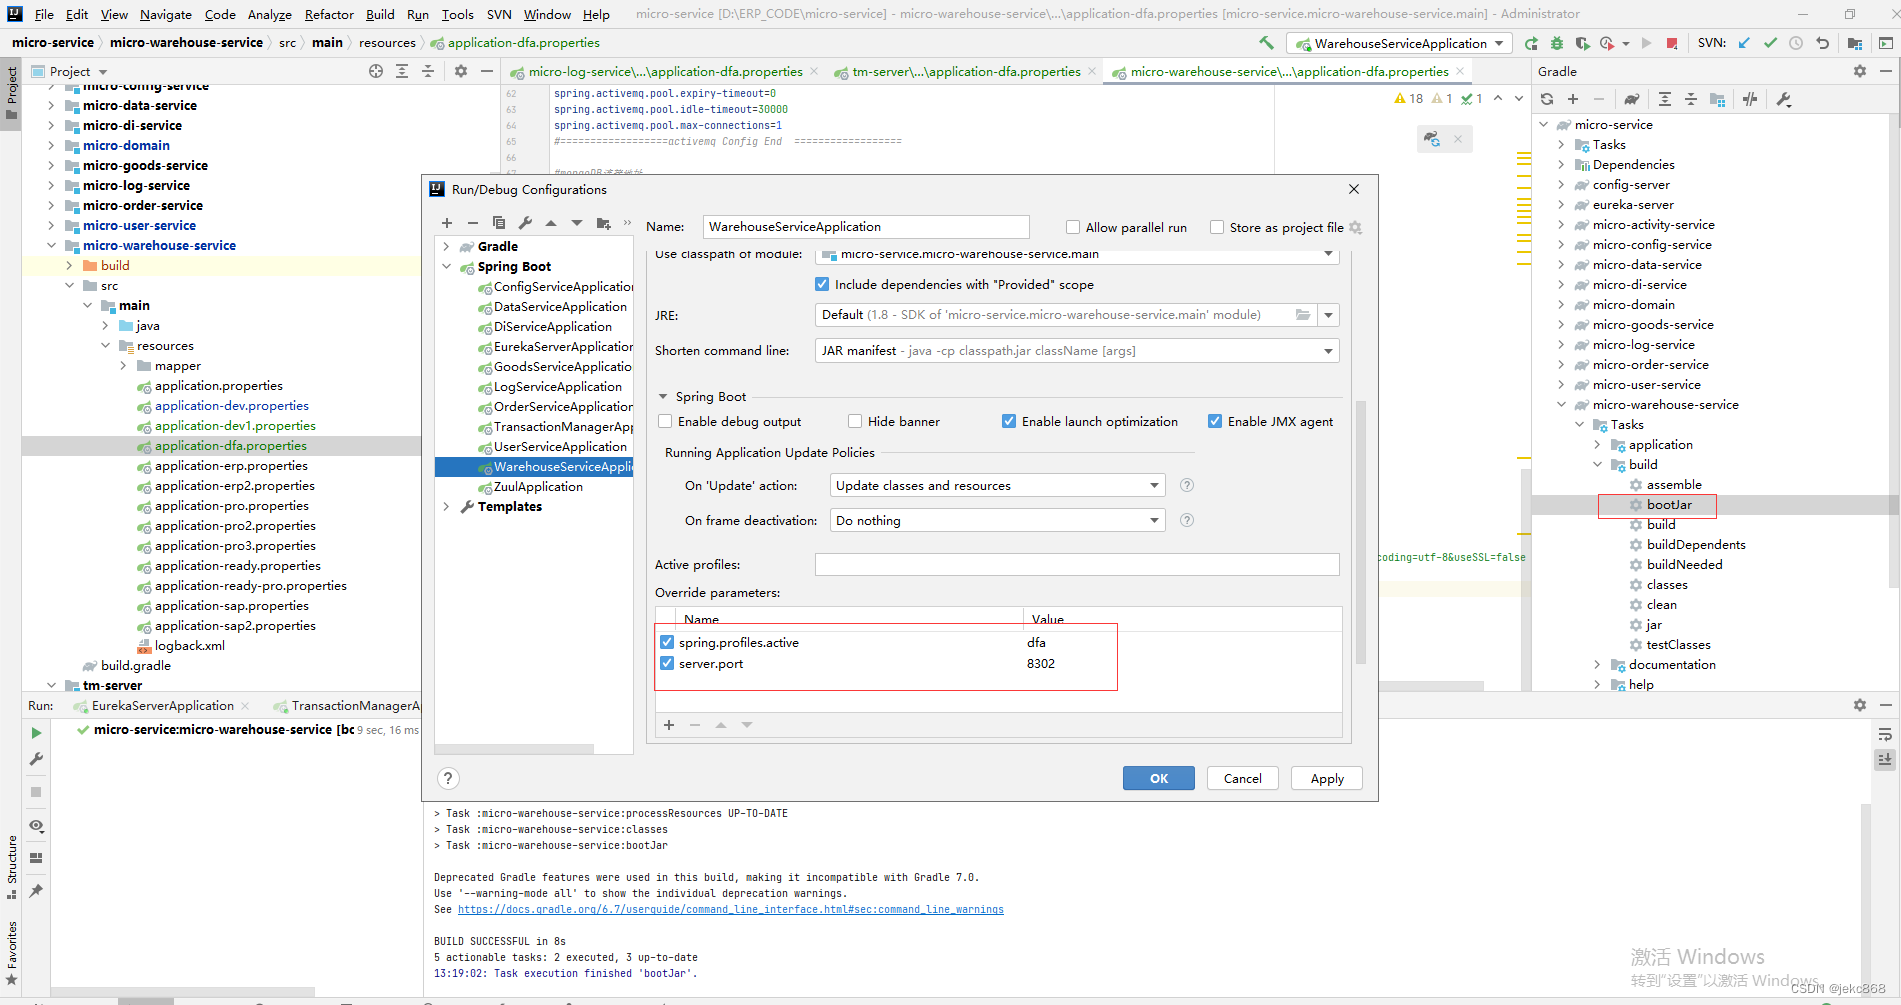
Task: Click Apply button in dialog
Action: tap(1327, 778)
